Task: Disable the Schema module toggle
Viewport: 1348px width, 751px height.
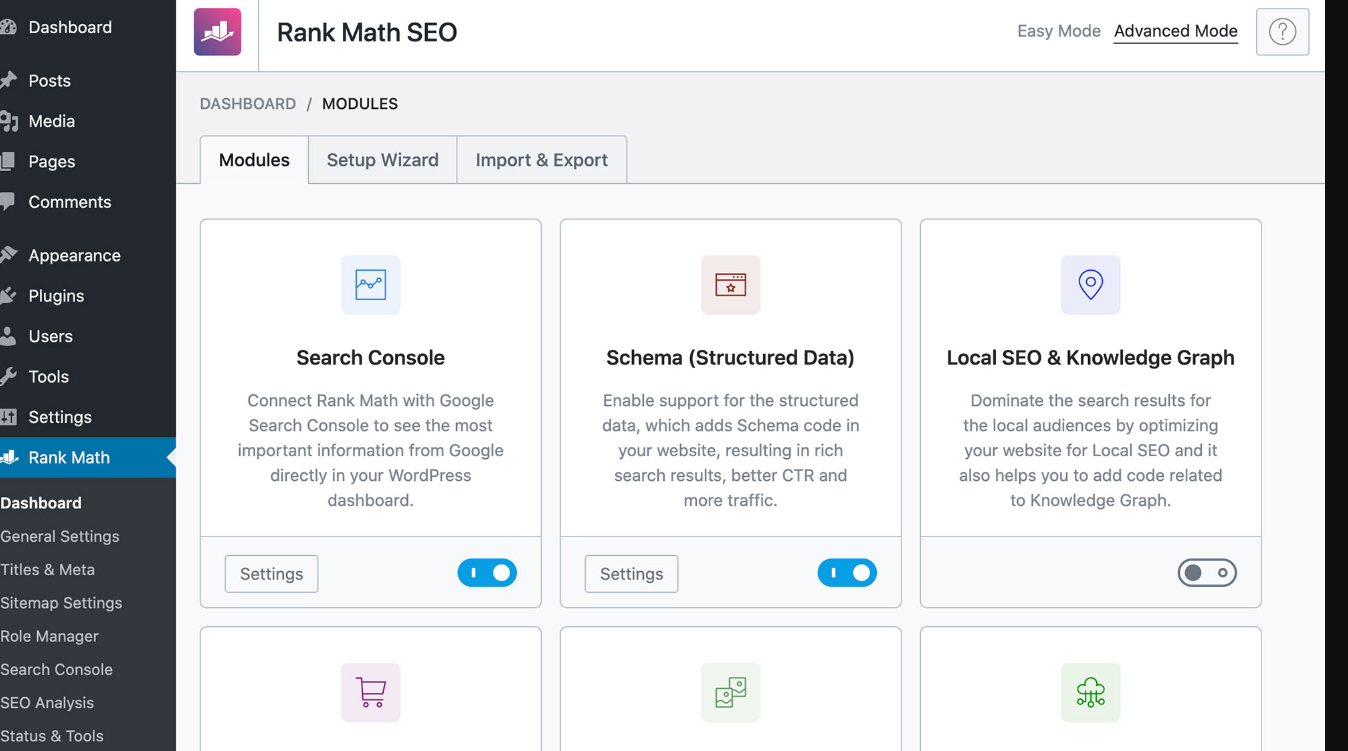Action: tap(847, 573)
